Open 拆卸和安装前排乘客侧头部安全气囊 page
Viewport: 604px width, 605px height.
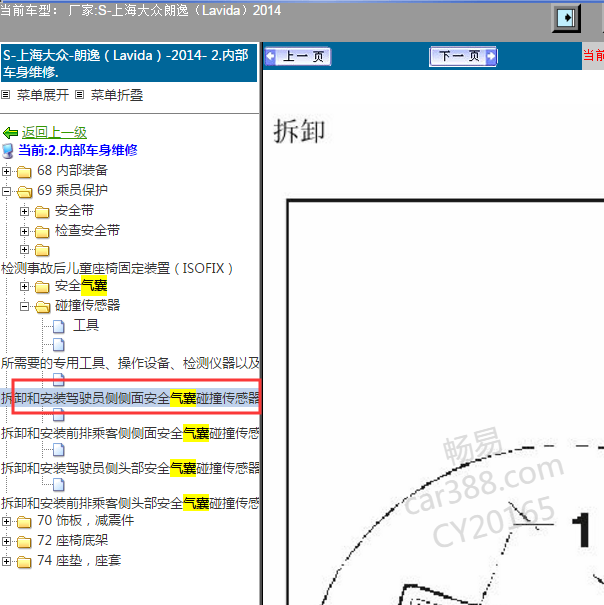coord(130,503)
